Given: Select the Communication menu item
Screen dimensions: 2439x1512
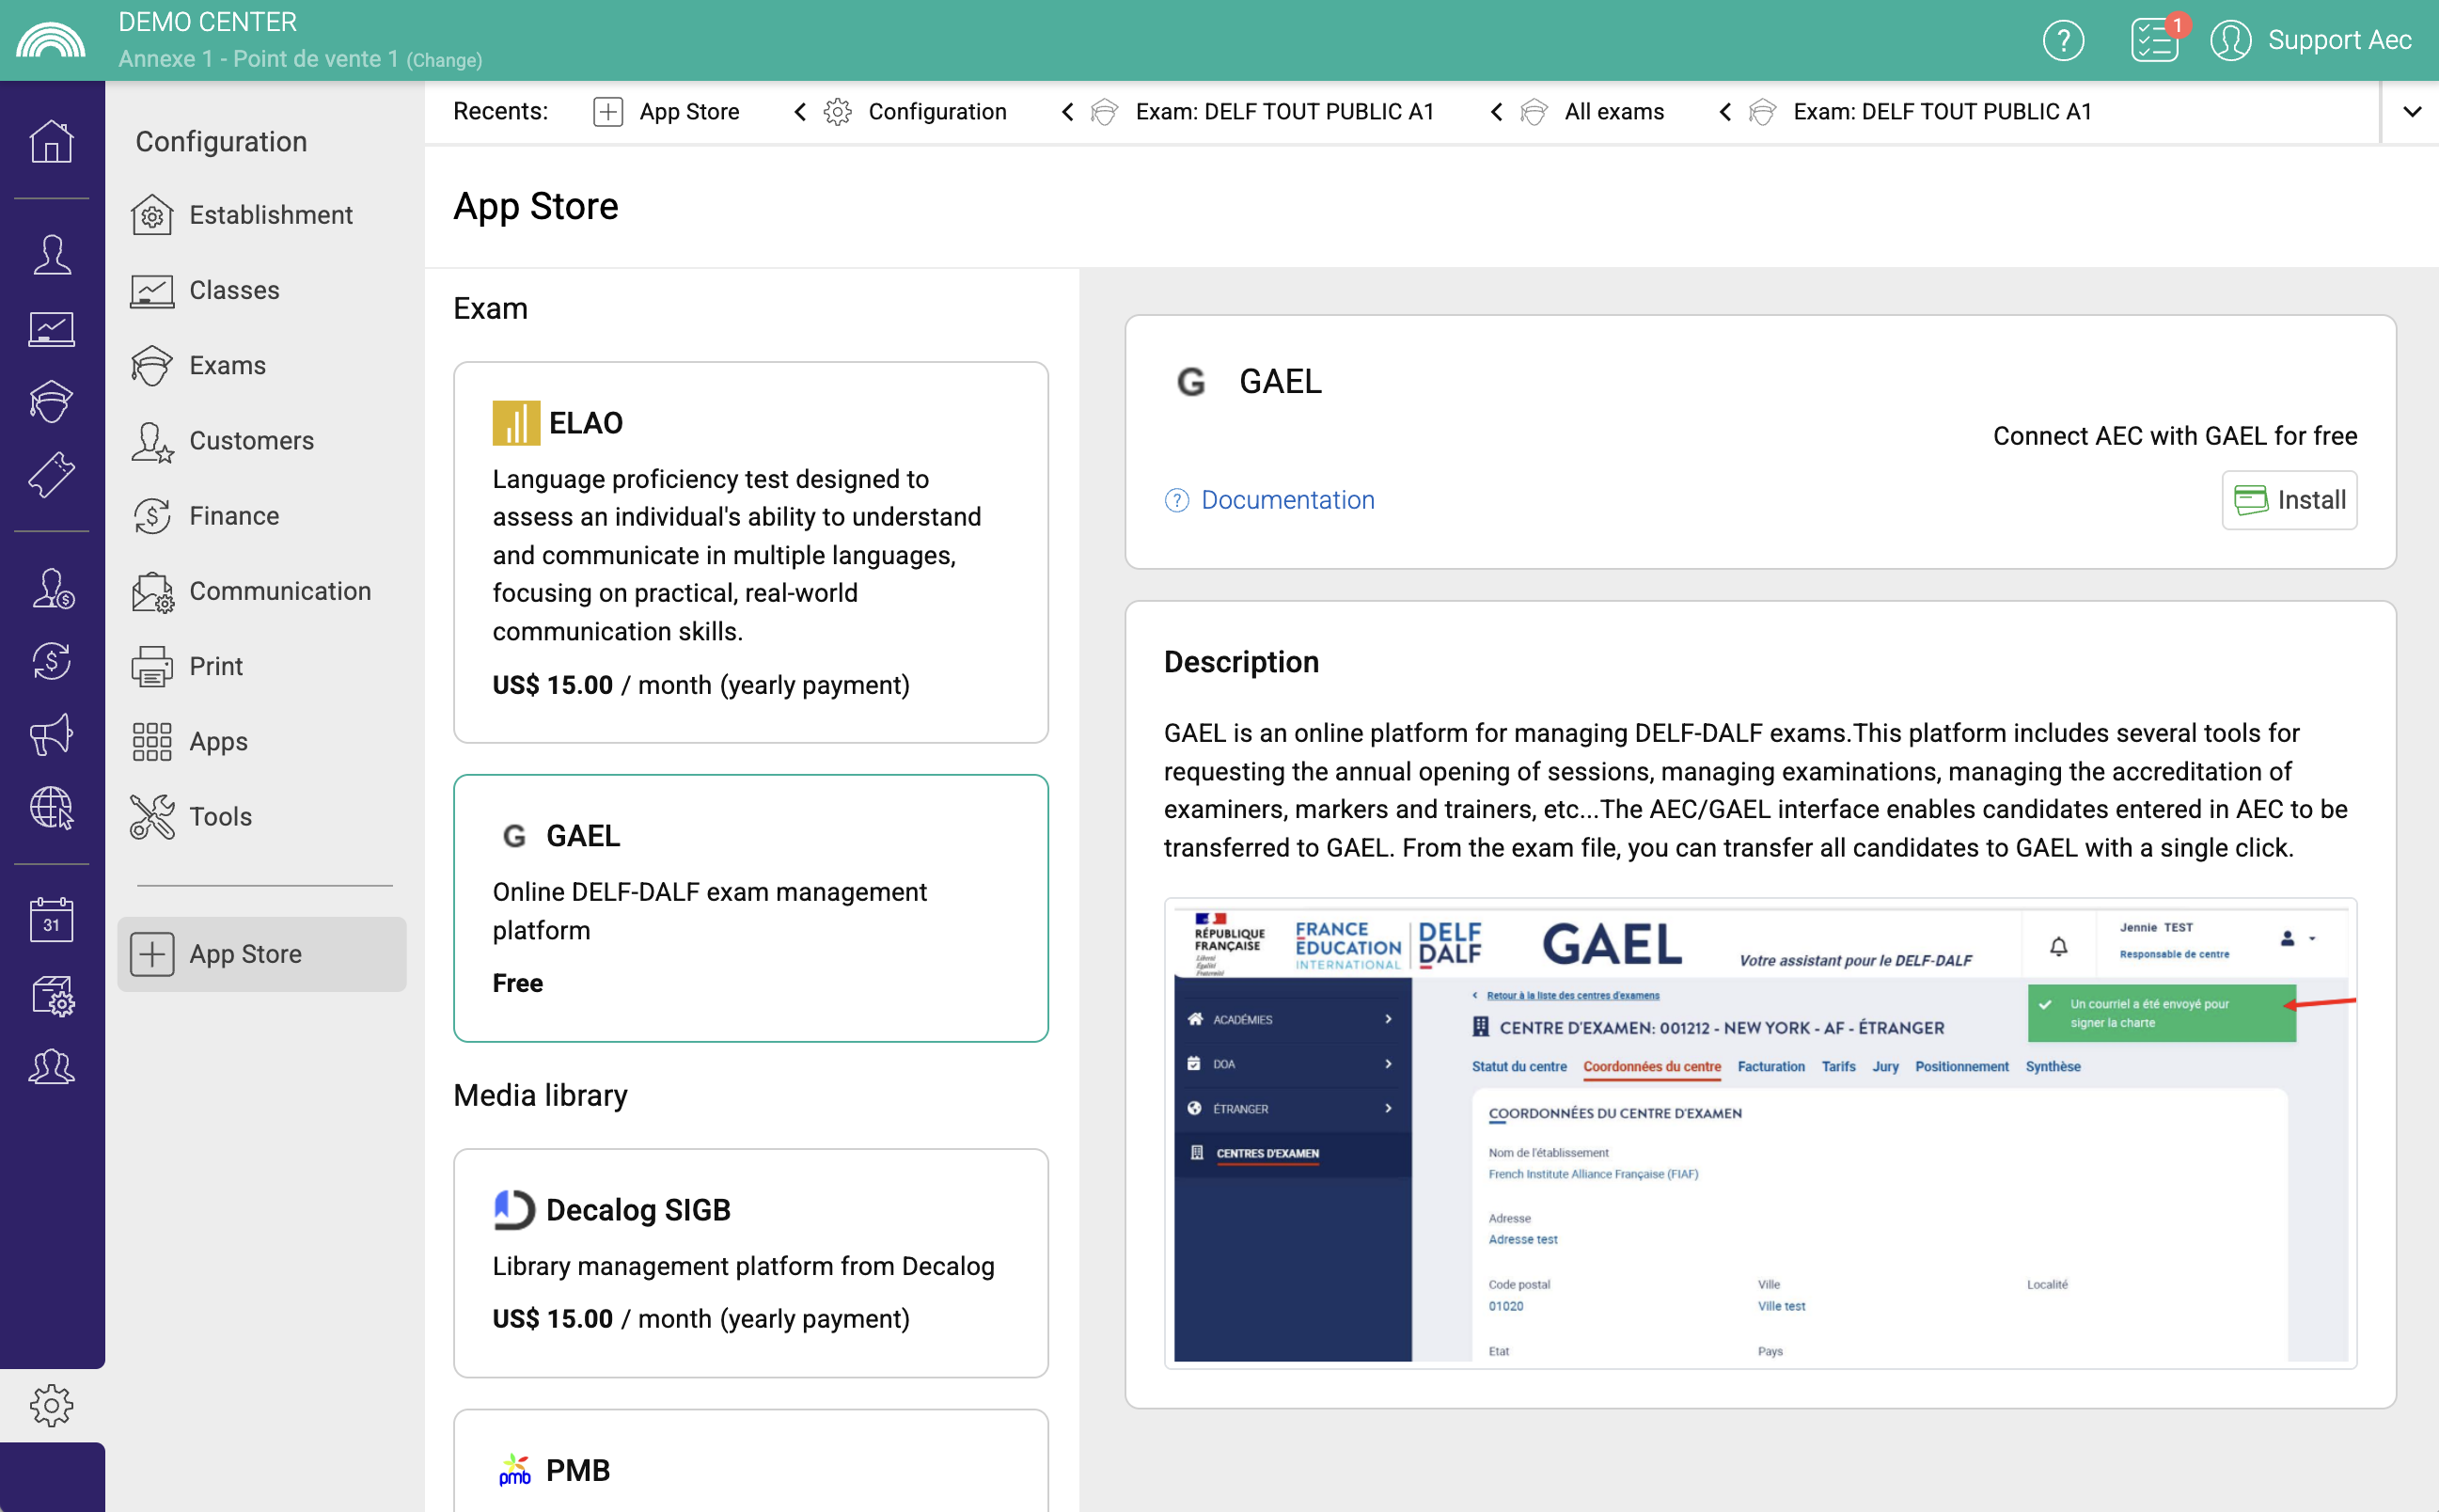Looking at the screenshot, I should [280, 591].
